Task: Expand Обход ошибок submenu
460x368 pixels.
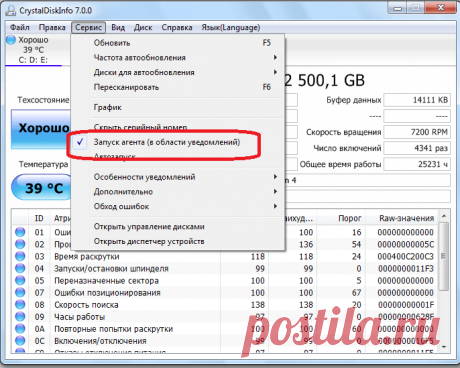Action: point(178,206)
